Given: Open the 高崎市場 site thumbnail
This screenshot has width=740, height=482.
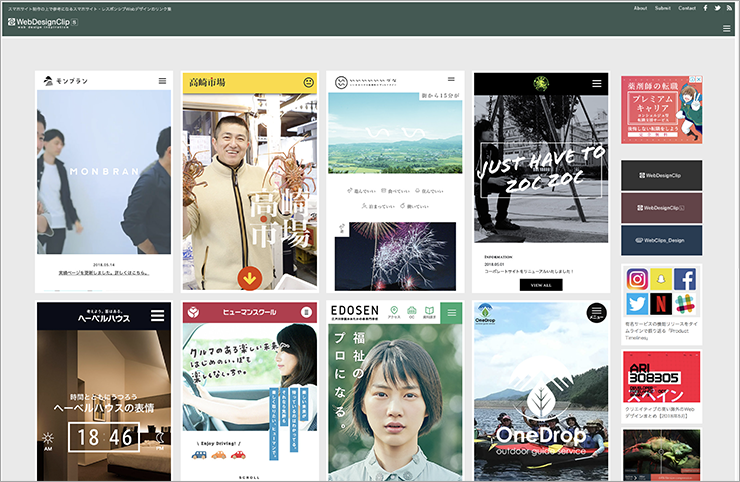Looking at the screenshot, I should point(250,182).
